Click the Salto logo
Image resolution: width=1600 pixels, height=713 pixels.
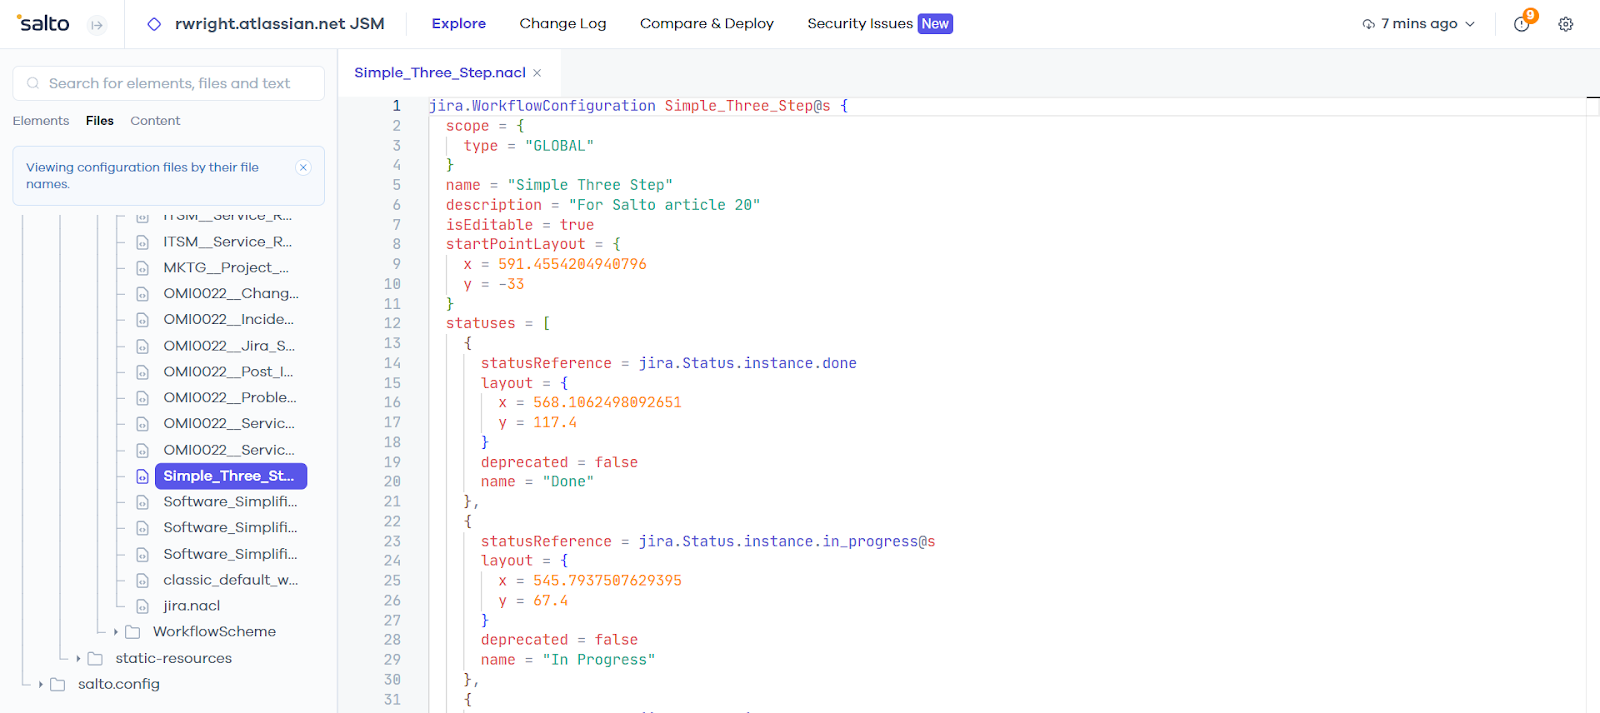click(44, 23)
